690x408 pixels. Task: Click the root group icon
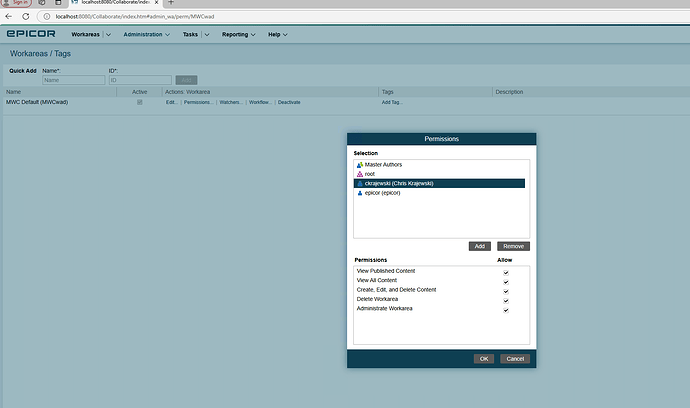(360, 174)
